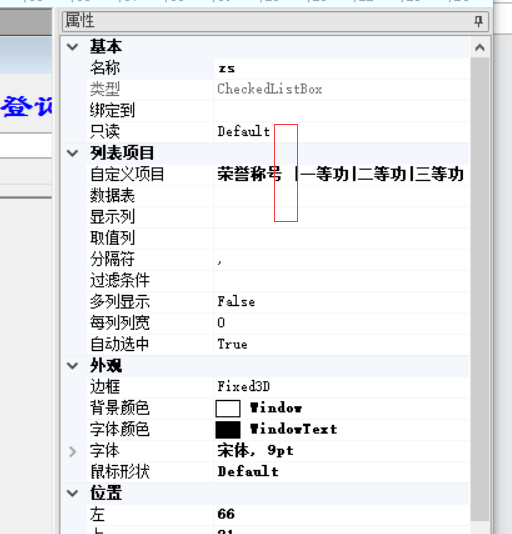Select the black 字体颜色 swatch

tap(228, 430)
